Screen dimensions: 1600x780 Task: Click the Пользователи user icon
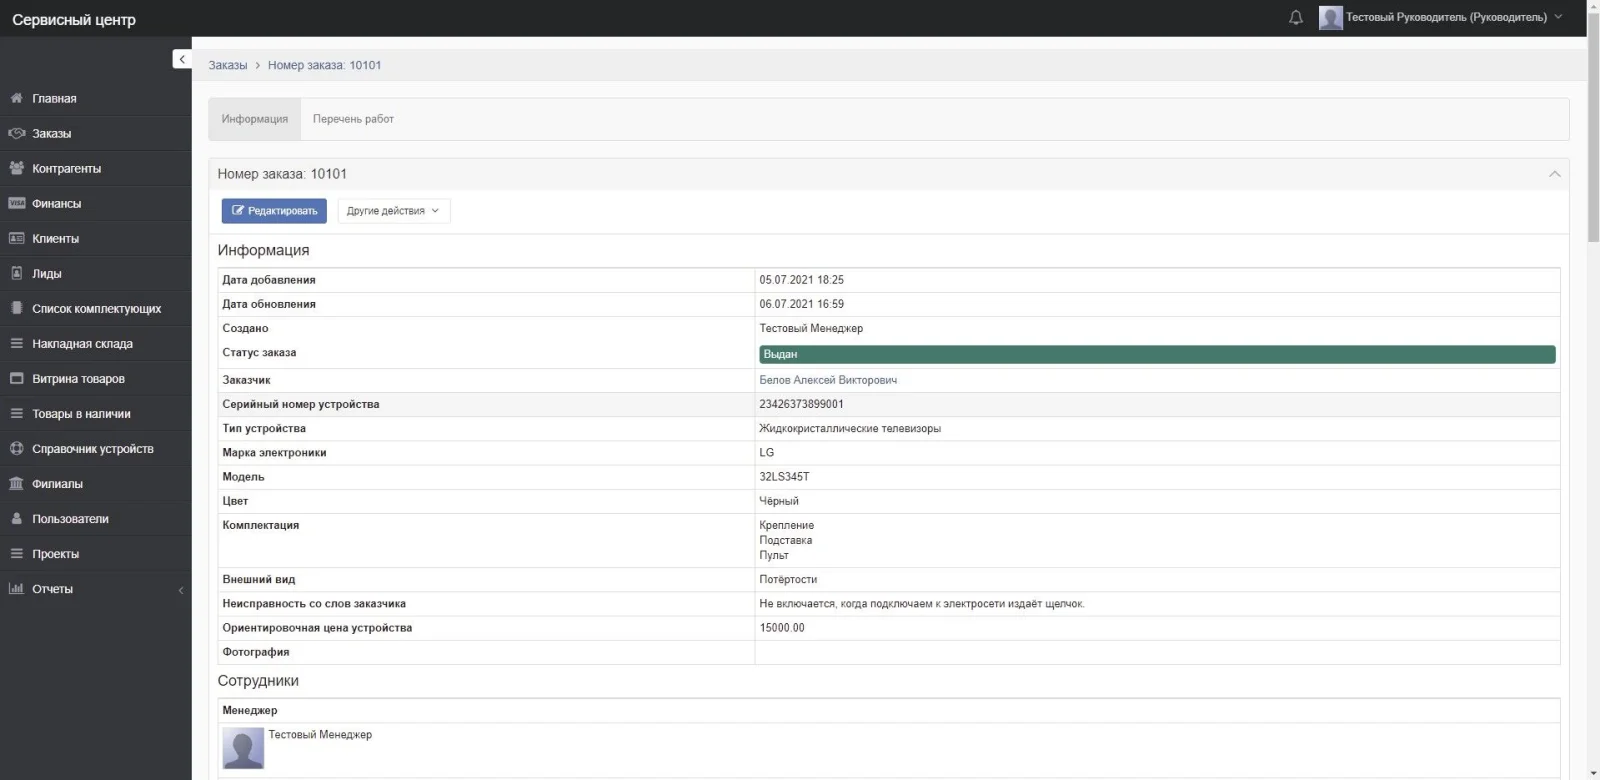click(x=16, y=519)
